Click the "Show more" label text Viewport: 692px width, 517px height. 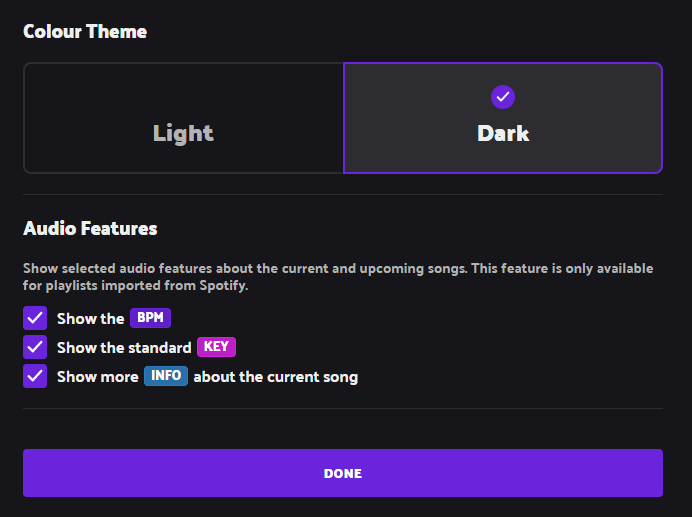[x=98, y=377]
